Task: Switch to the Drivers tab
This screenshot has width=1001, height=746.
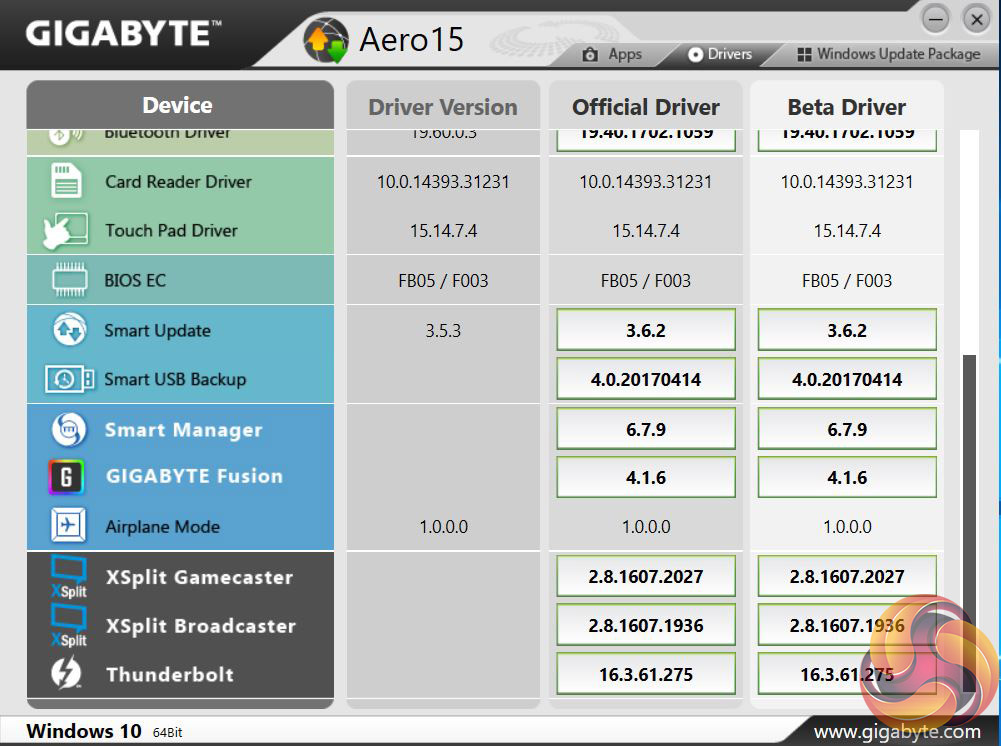Action: coord(720,54)
